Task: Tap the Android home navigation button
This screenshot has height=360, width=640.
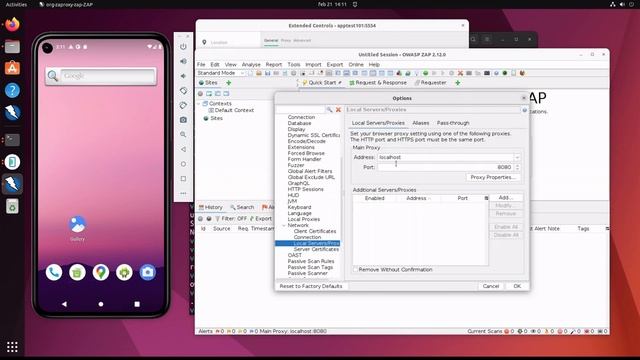Action: tap(101, 304)
